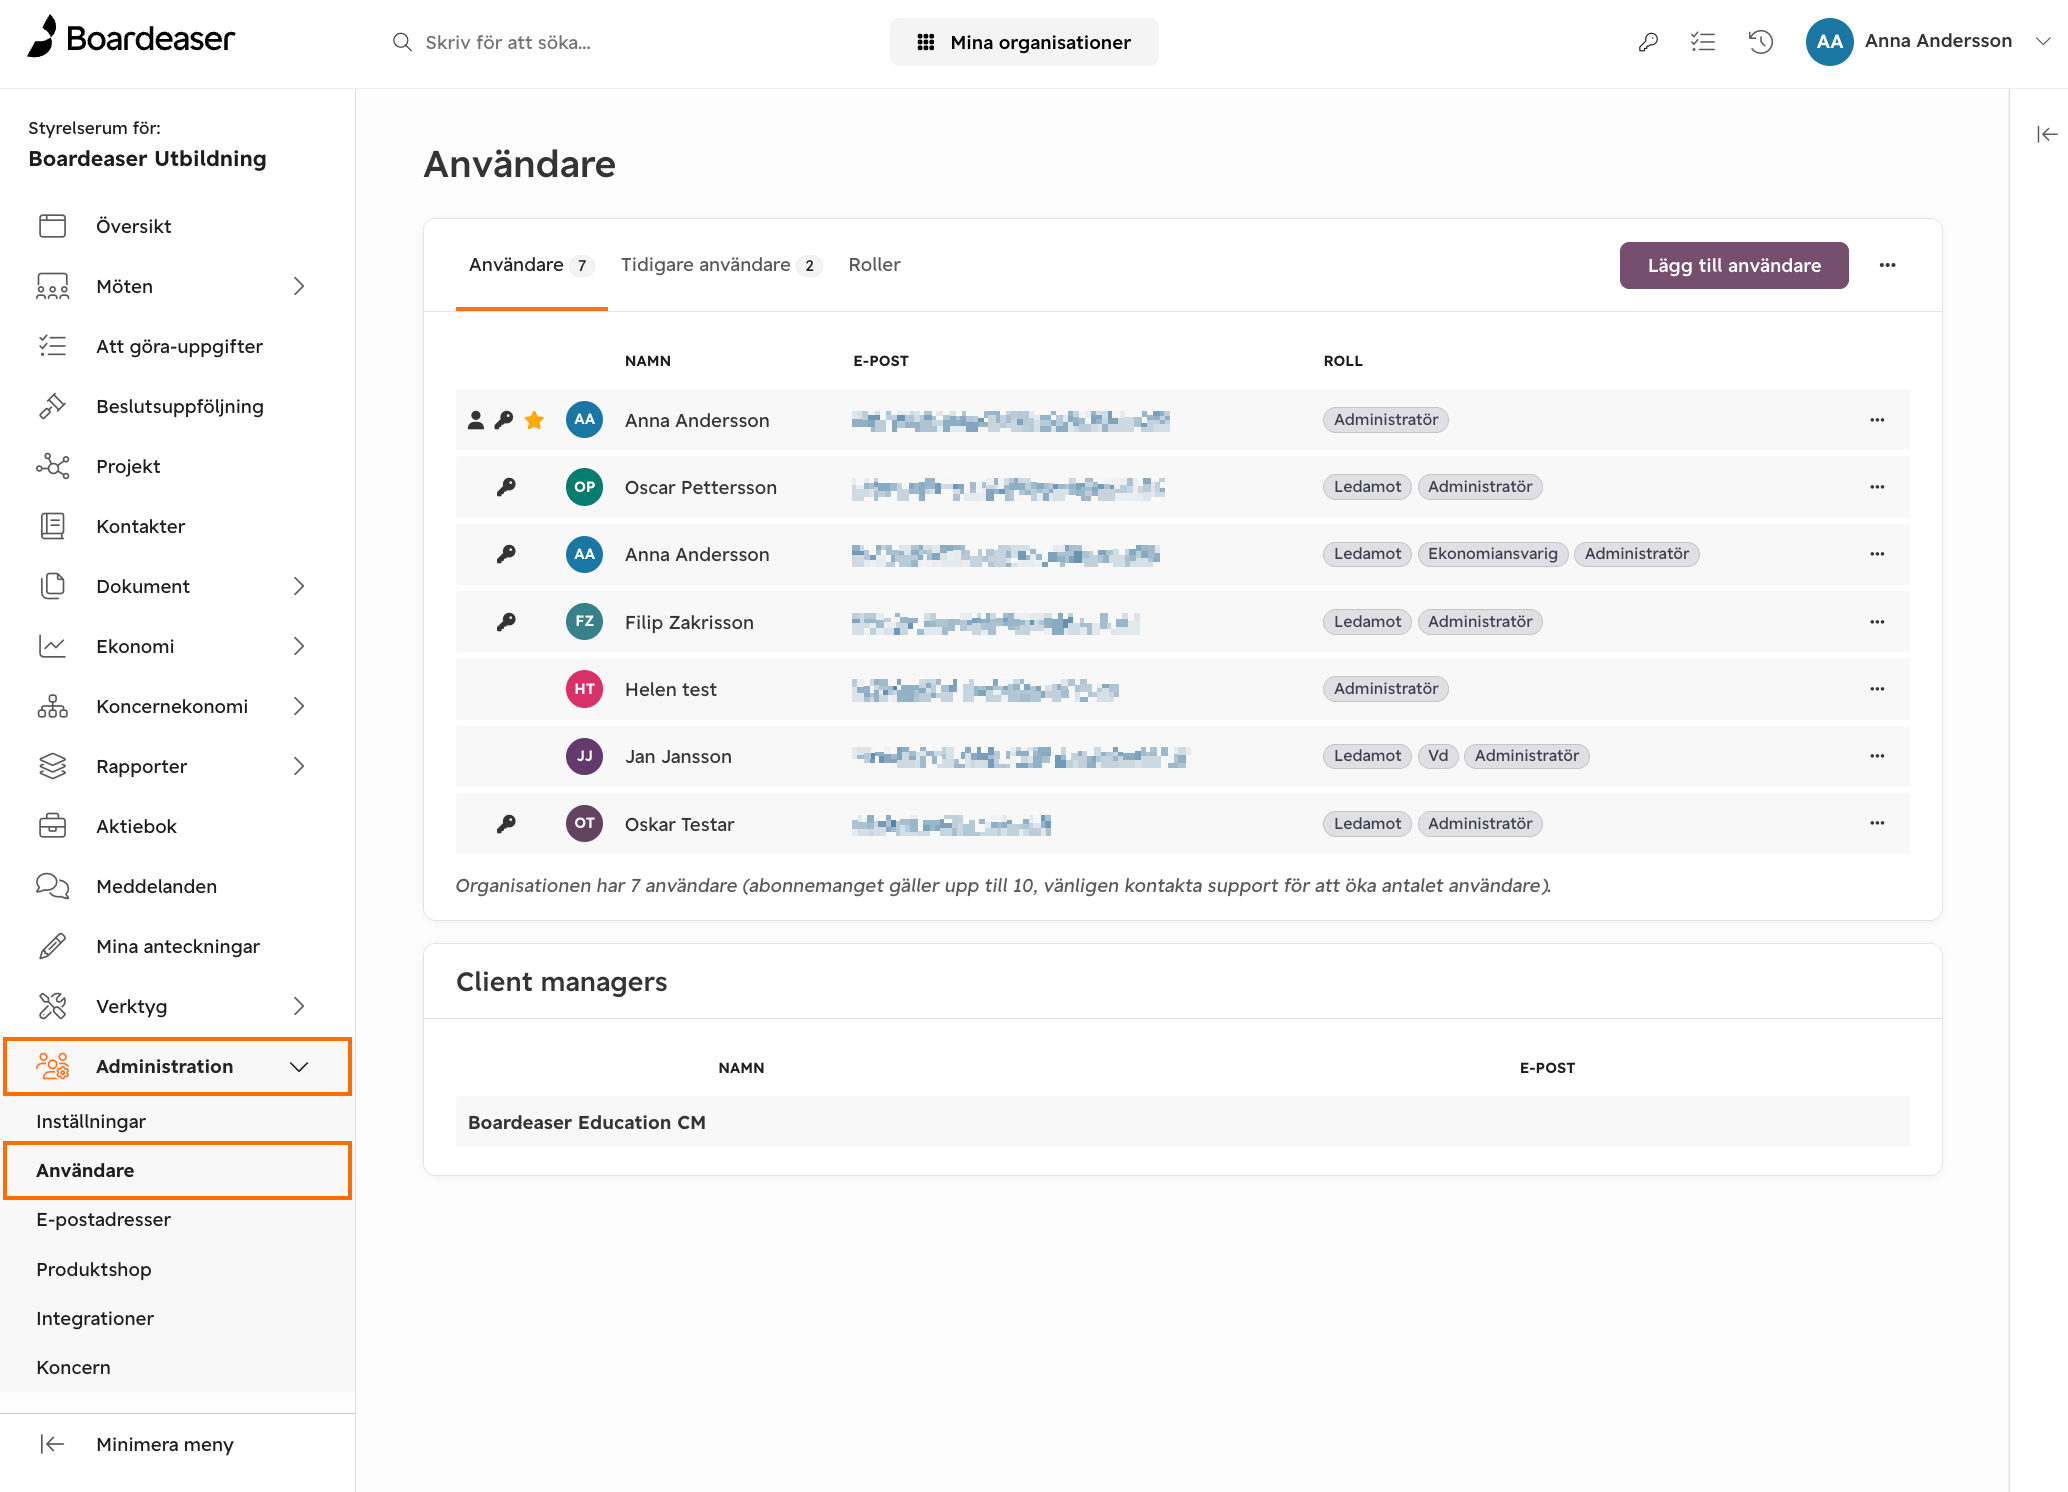The image size is (2068, 1492).
Task: Open row options for Filip Zakrisson
Action: (1877, 622)
